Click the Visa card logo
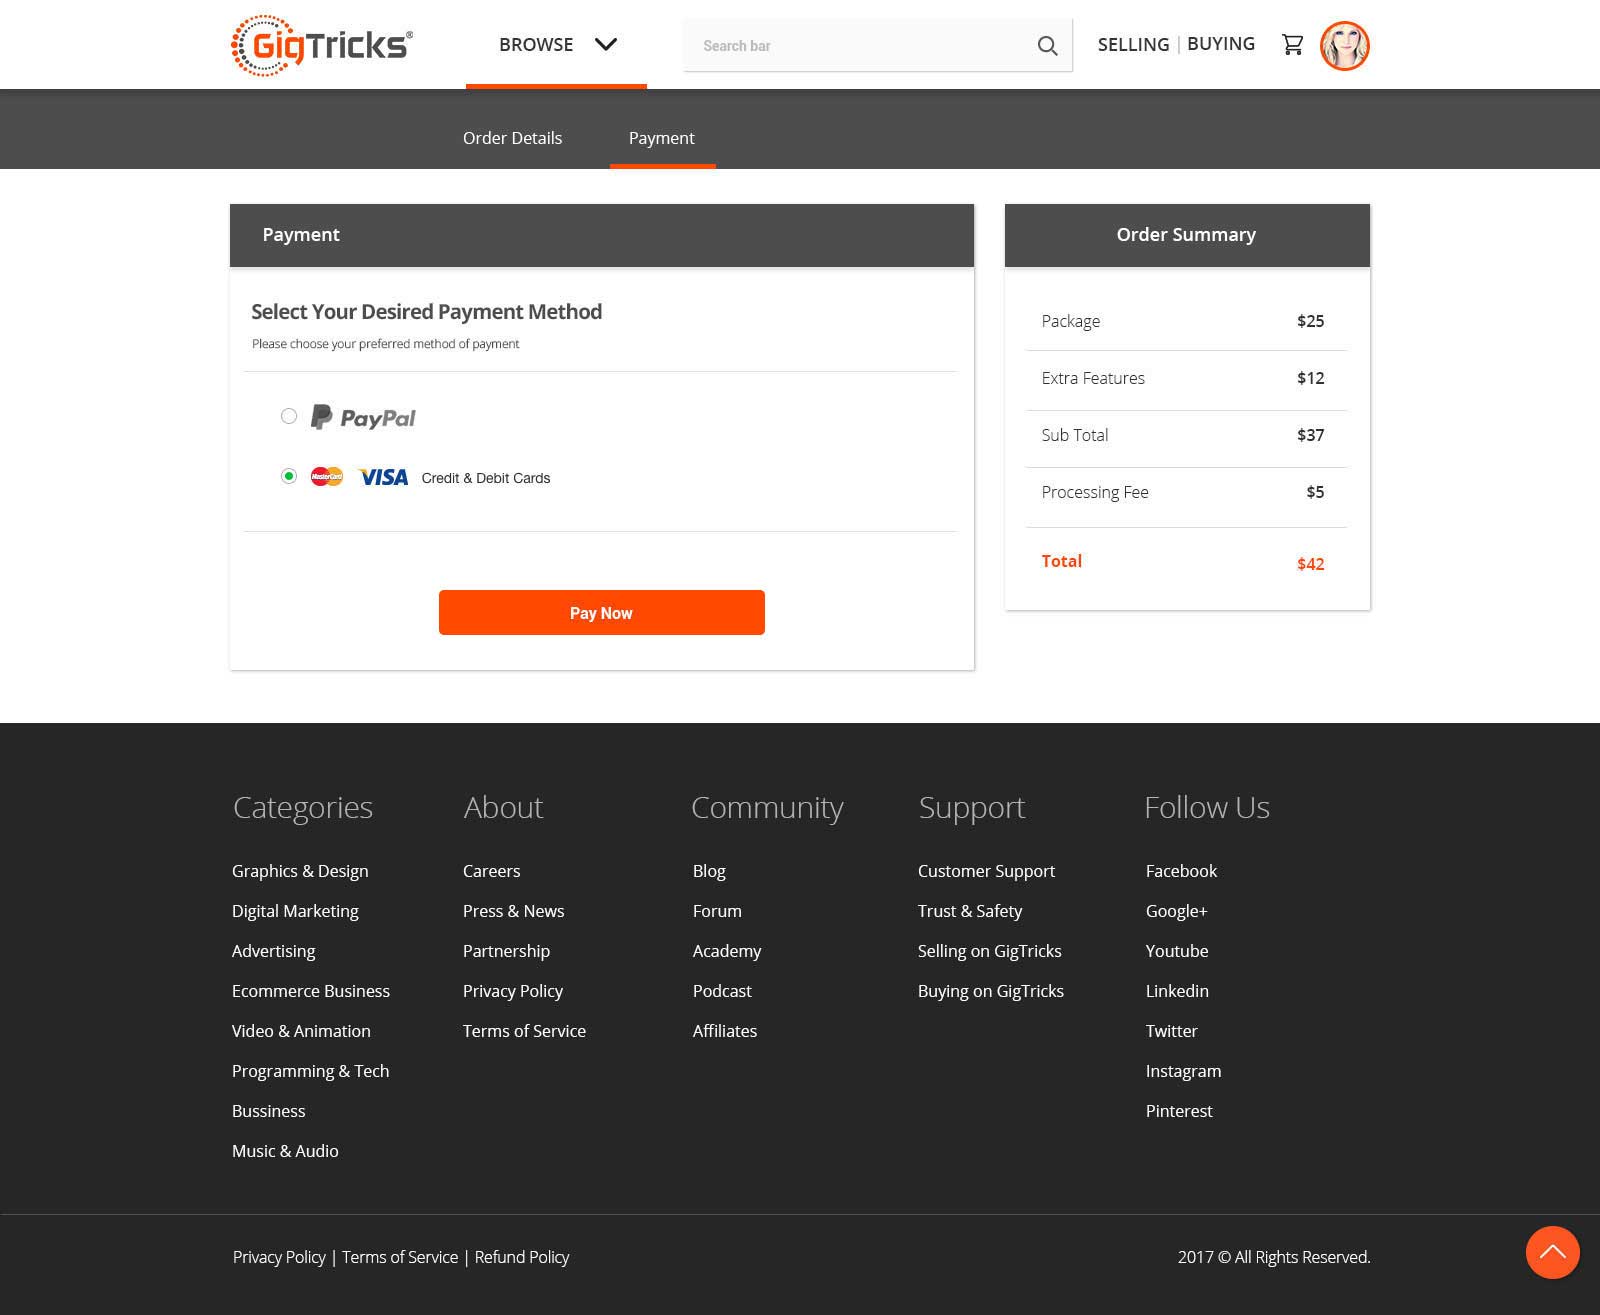The image size is (1600, 1315). tap(383, 477)
